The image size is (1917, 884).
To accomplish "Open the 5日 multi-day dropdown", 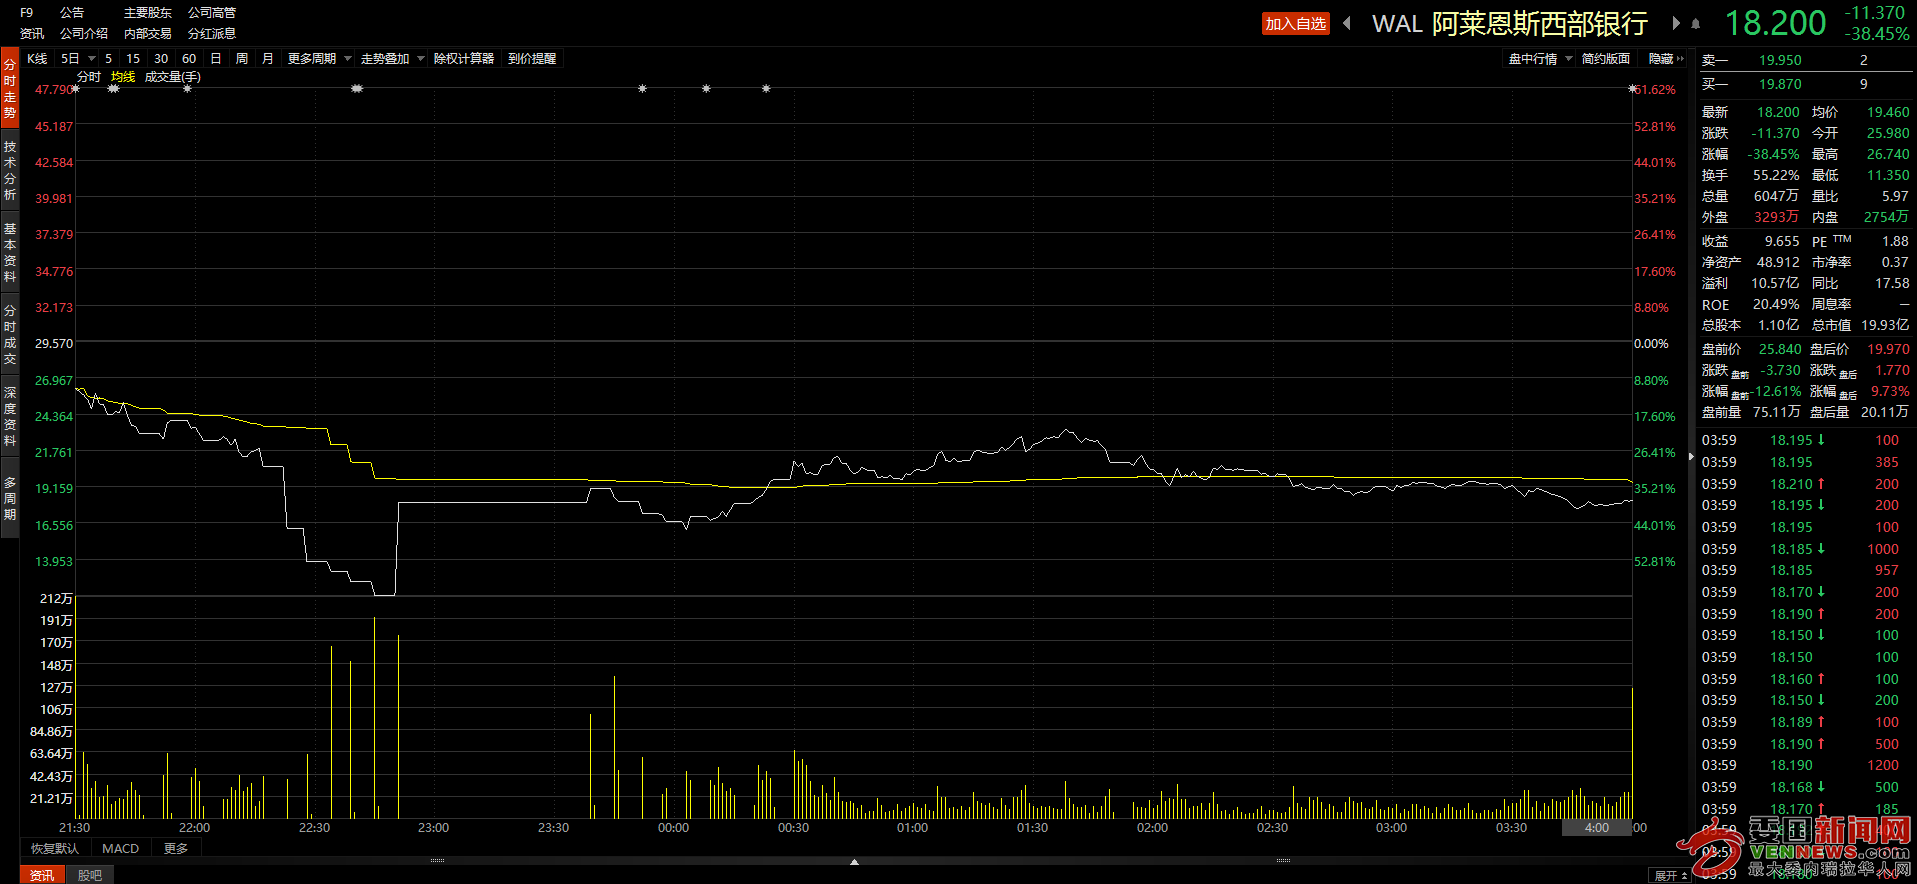I will click(78, 59).
